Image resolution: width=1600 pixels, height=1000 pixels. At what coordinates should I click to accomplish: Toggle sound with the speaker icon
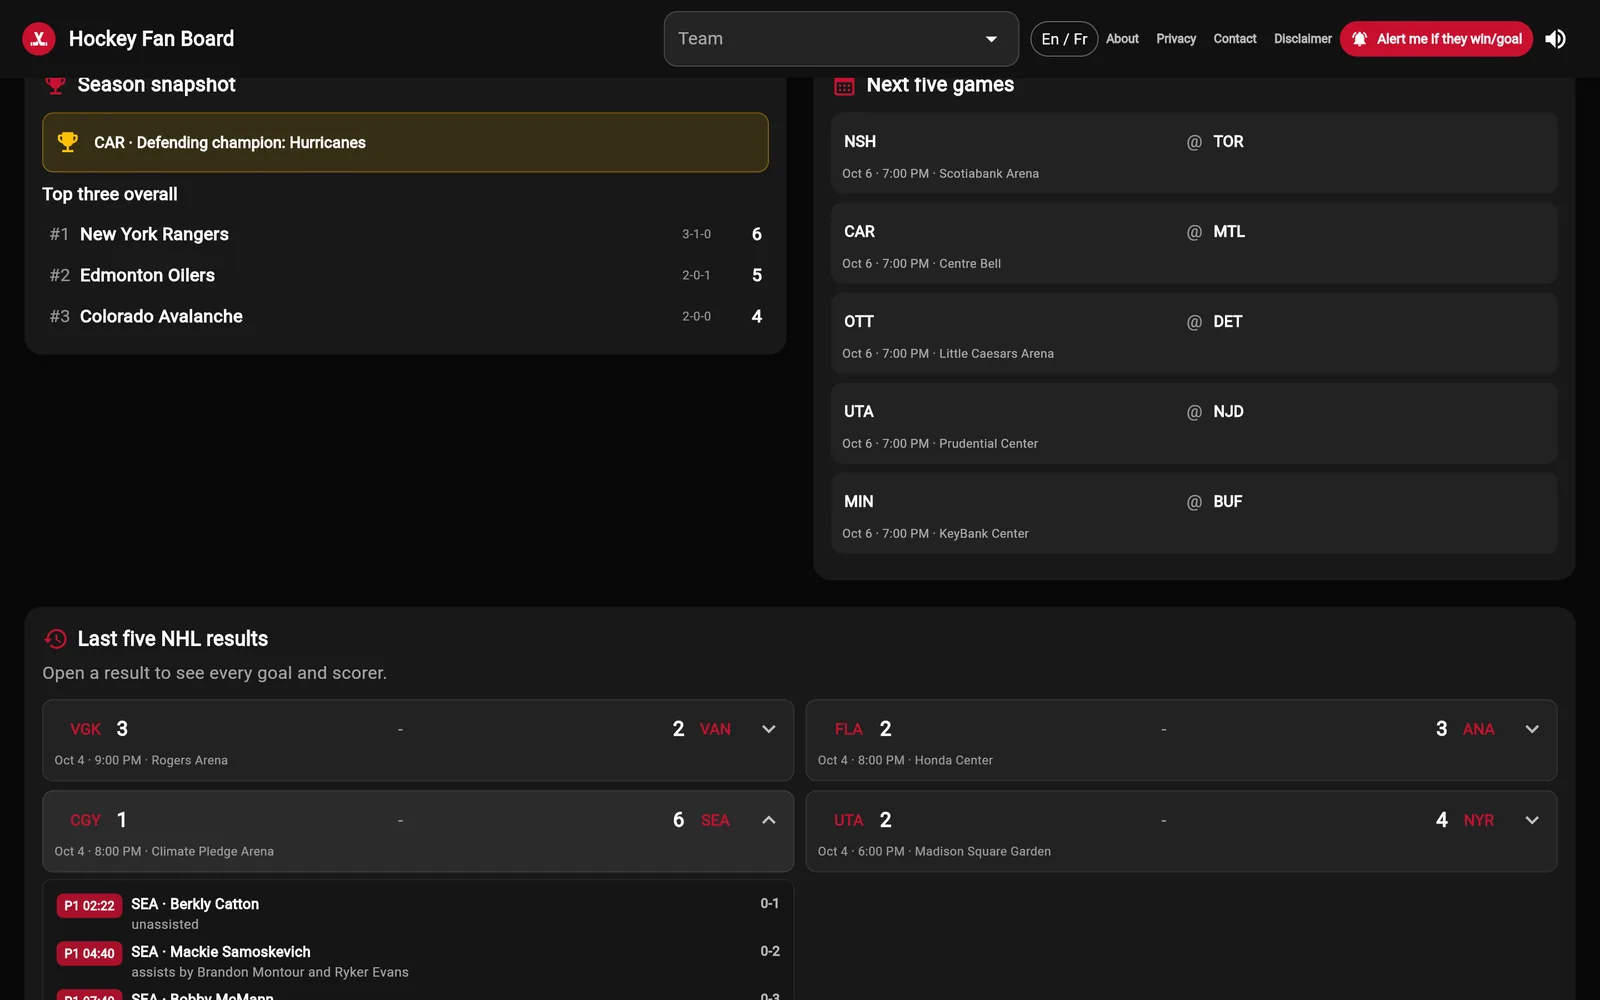(x=1555, y=39)
